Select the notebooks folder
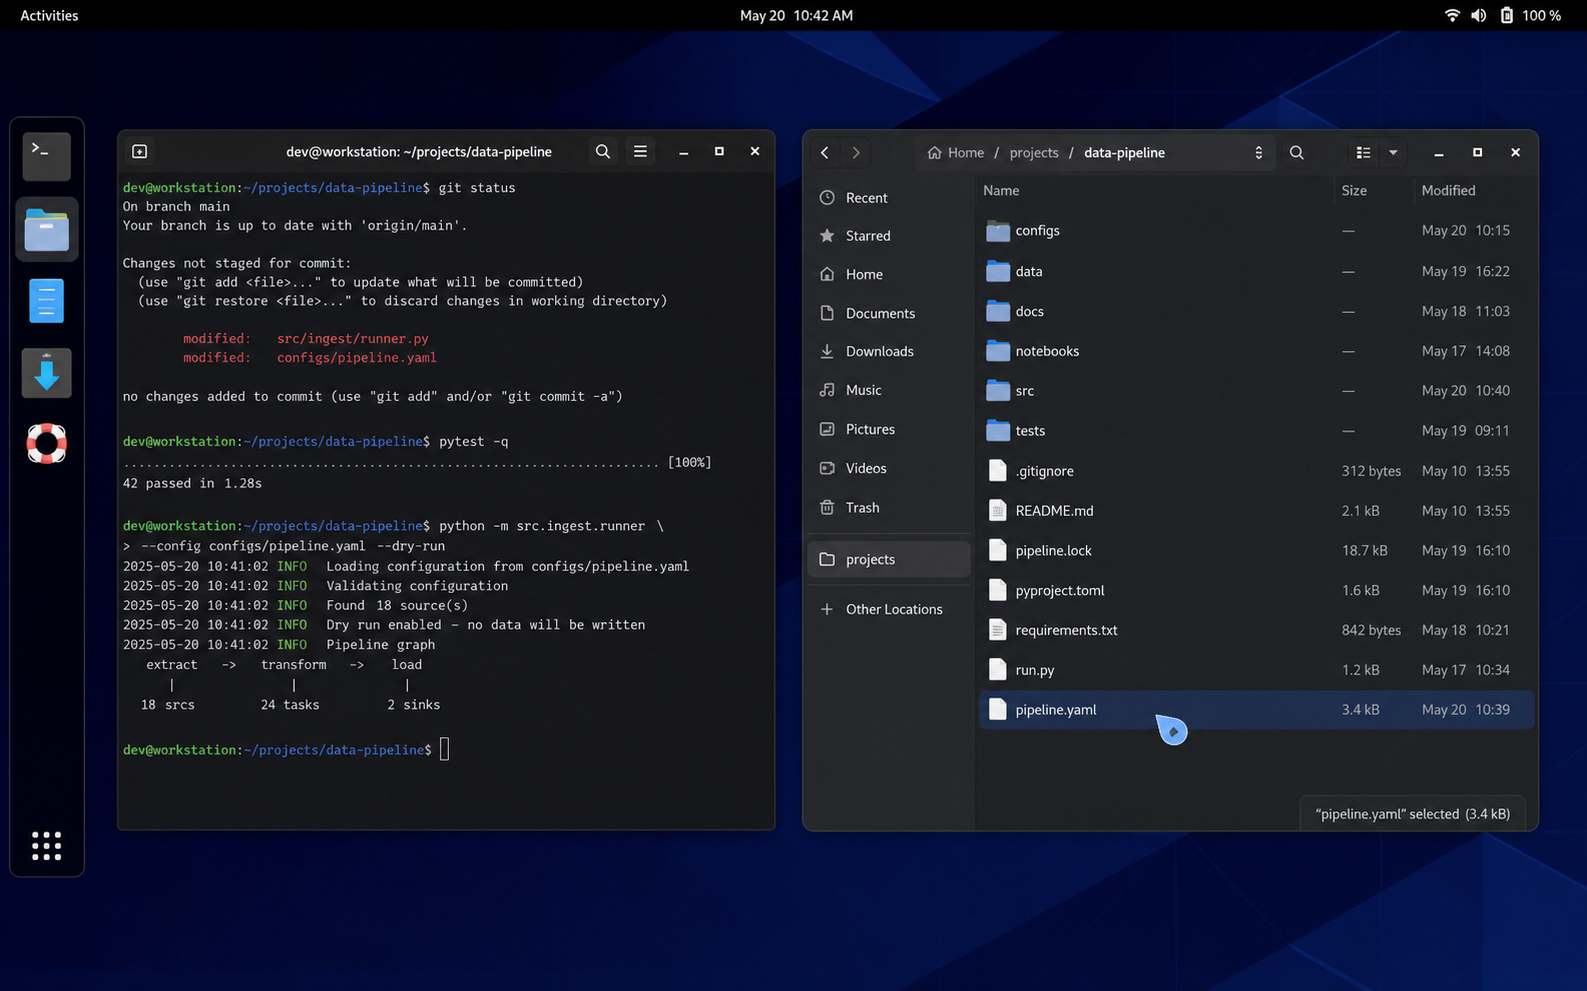This screenshot has width=1587, height=991. point(1256,352)
